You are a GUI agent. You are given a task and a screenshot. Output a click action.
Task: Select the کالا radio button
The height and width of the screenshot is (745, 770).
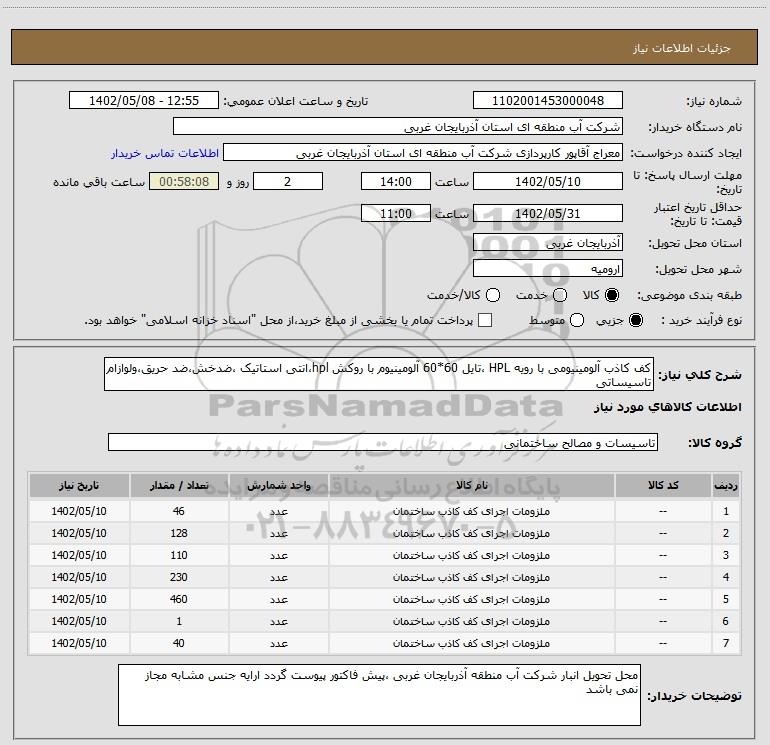coord(612,295)
